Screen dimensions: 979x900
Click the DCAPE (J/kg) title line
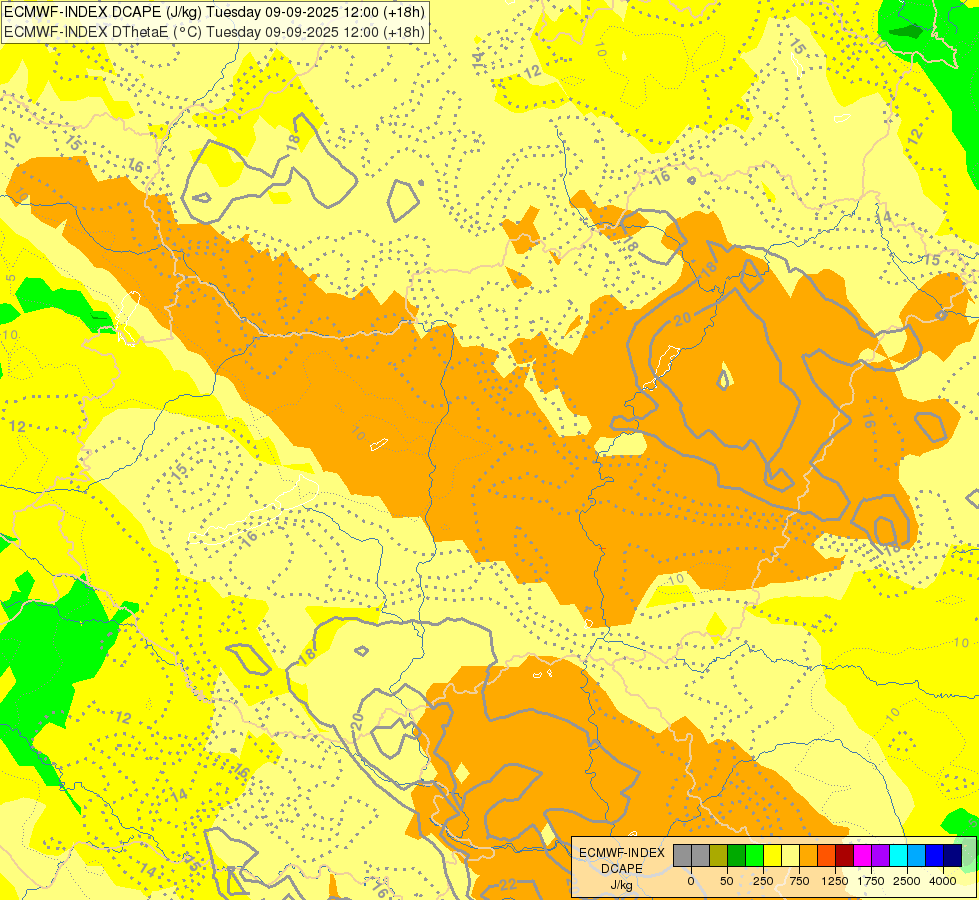coord(215,12)
